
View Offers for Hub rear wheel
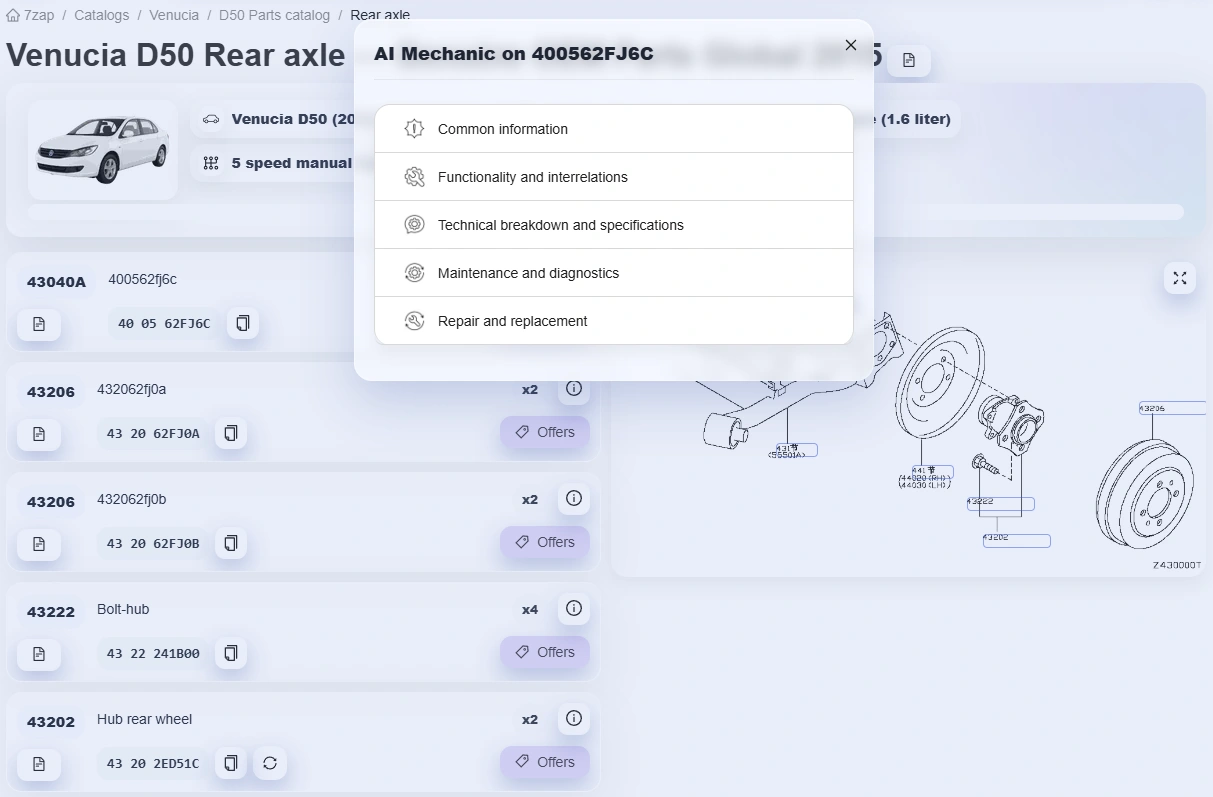pos(545,762)
